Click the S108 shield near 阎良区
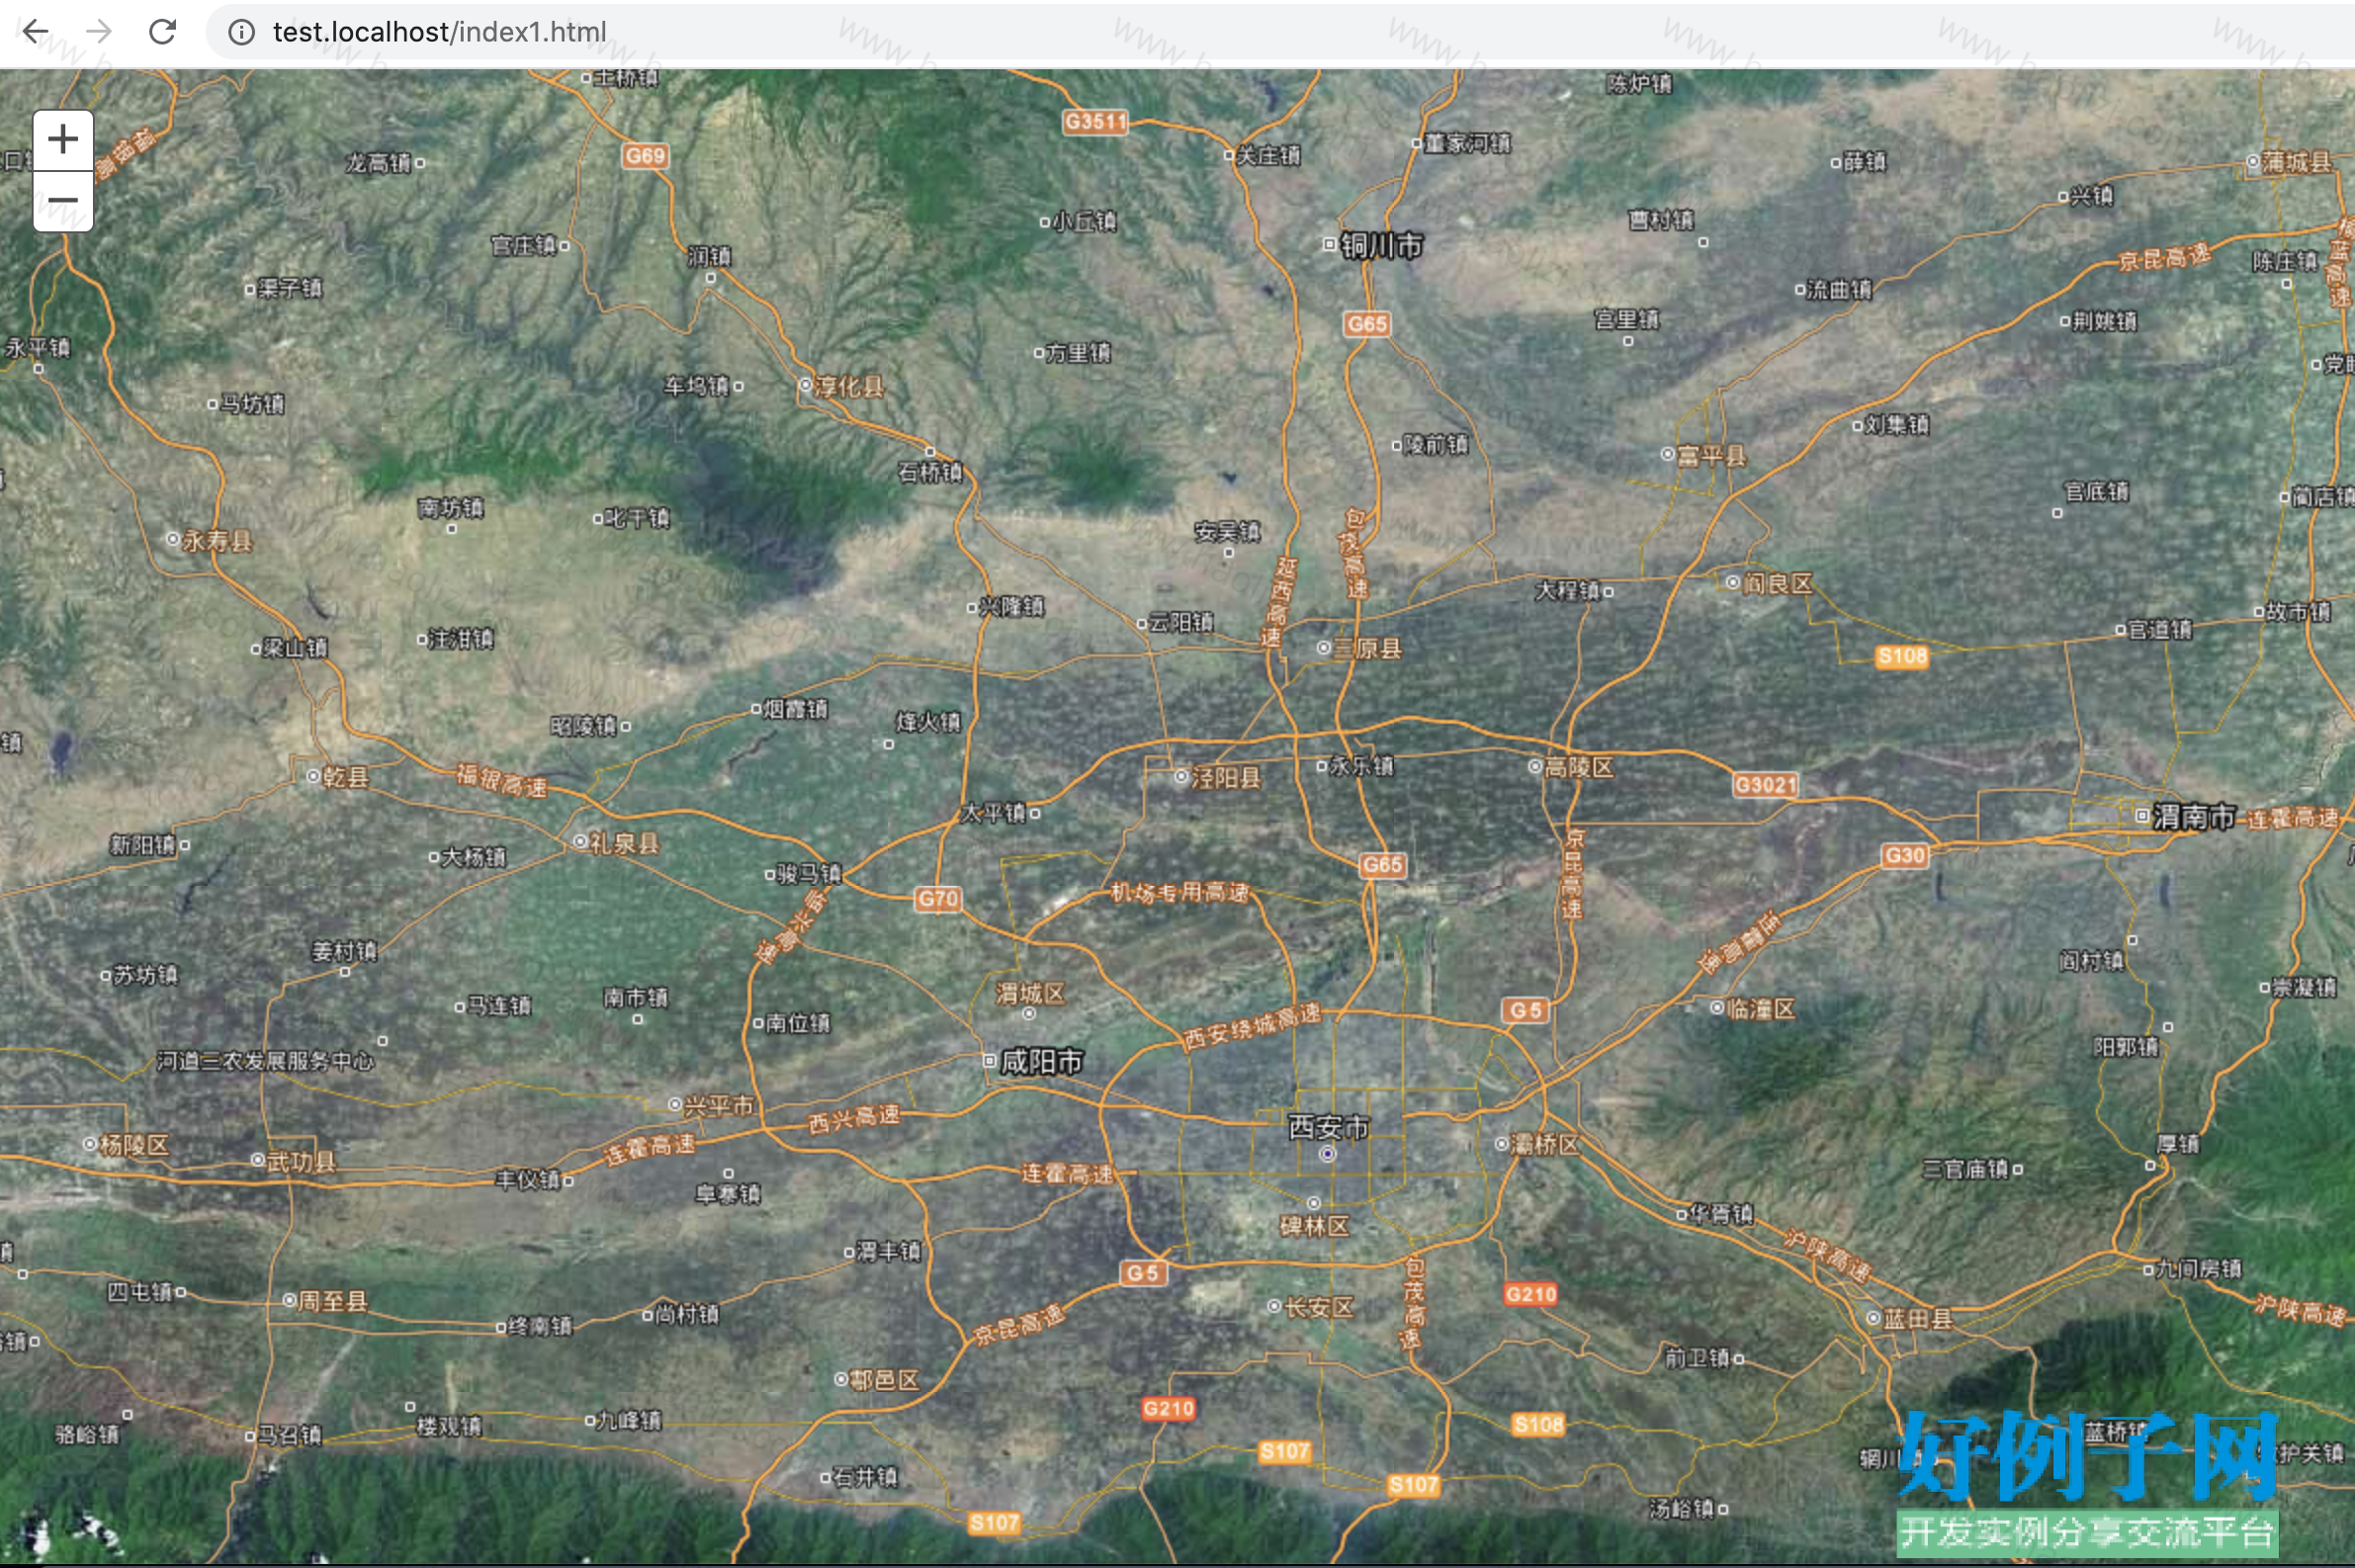2355x1568 pixels. pos(1901,656)
